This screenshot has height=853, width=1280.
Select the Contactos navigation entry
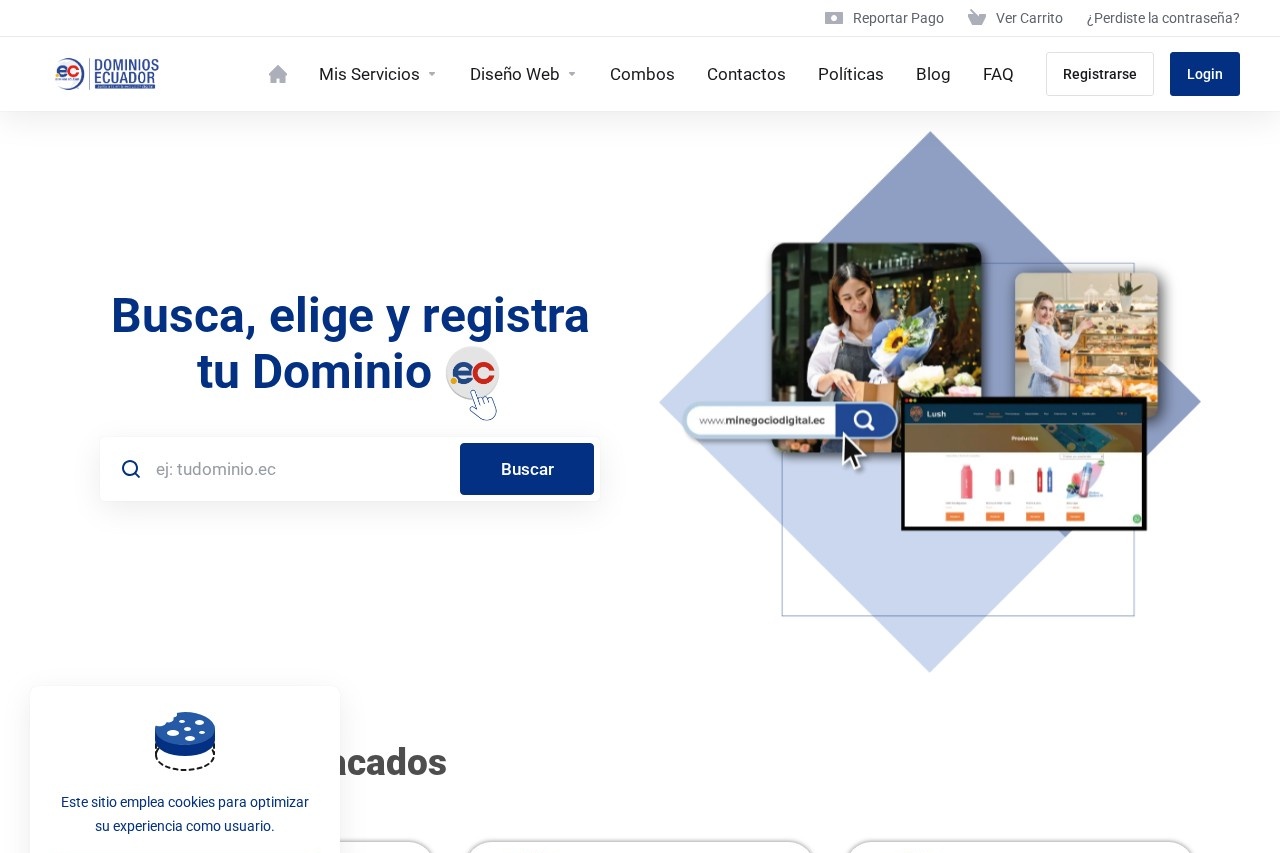(x=746, y=74)
